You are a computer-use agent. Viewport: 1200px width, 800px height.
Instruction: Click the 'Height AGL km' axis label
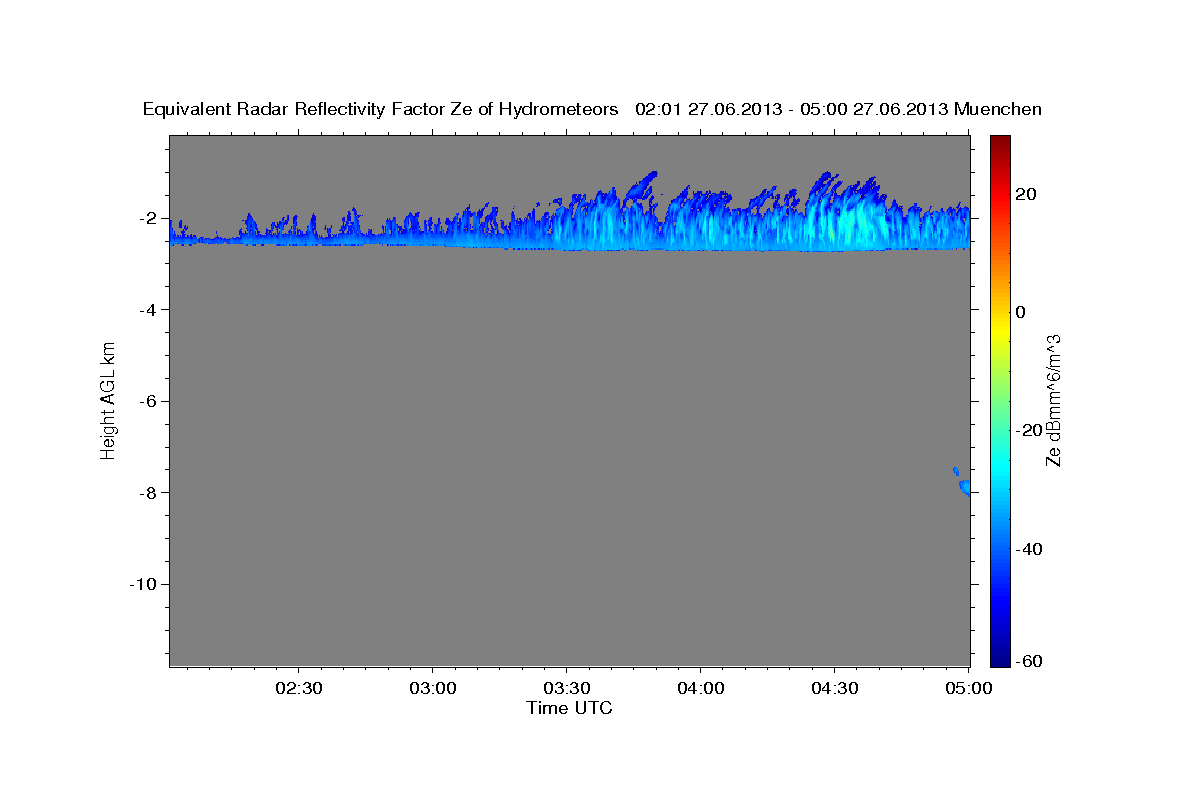(x=108, y=400)
